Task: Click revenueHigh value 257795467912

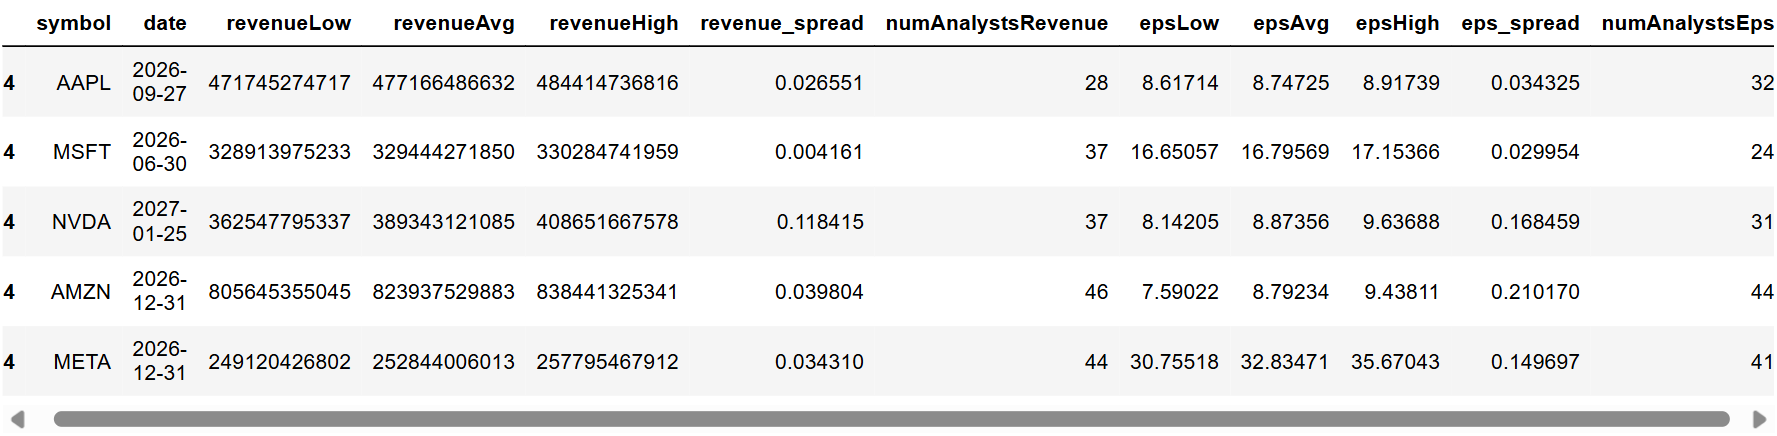Action: click(608, 362)
